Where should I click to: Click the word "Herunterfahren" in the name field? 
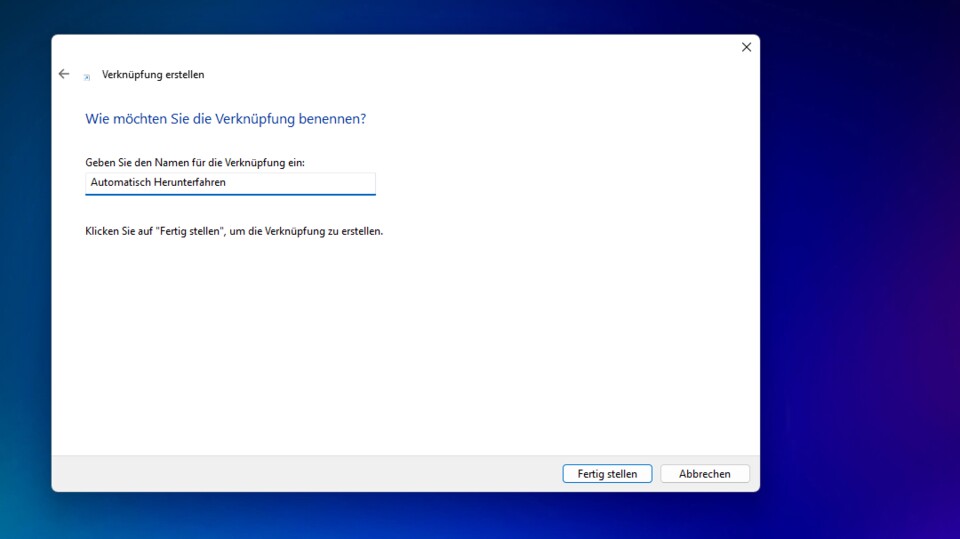(188, 183)
